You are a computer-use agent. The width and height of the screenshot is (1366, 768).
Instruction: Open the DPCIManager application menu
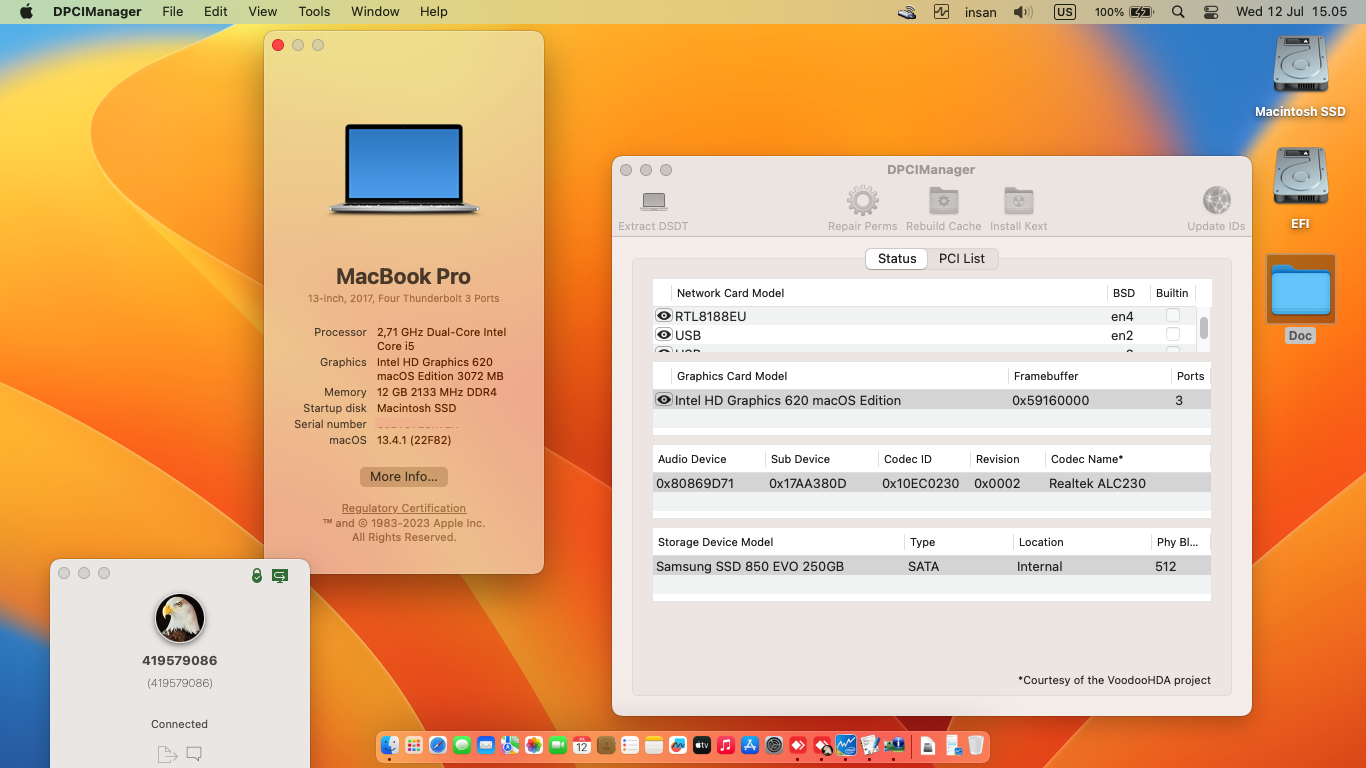(97, 12)
